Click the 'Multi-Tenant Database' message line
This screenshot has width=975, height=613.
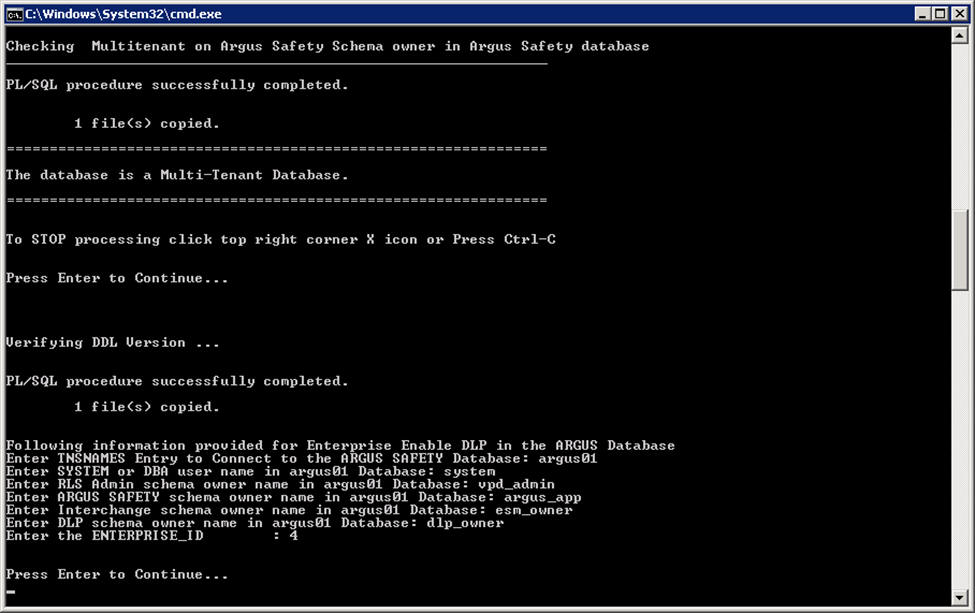click(176, 174)
